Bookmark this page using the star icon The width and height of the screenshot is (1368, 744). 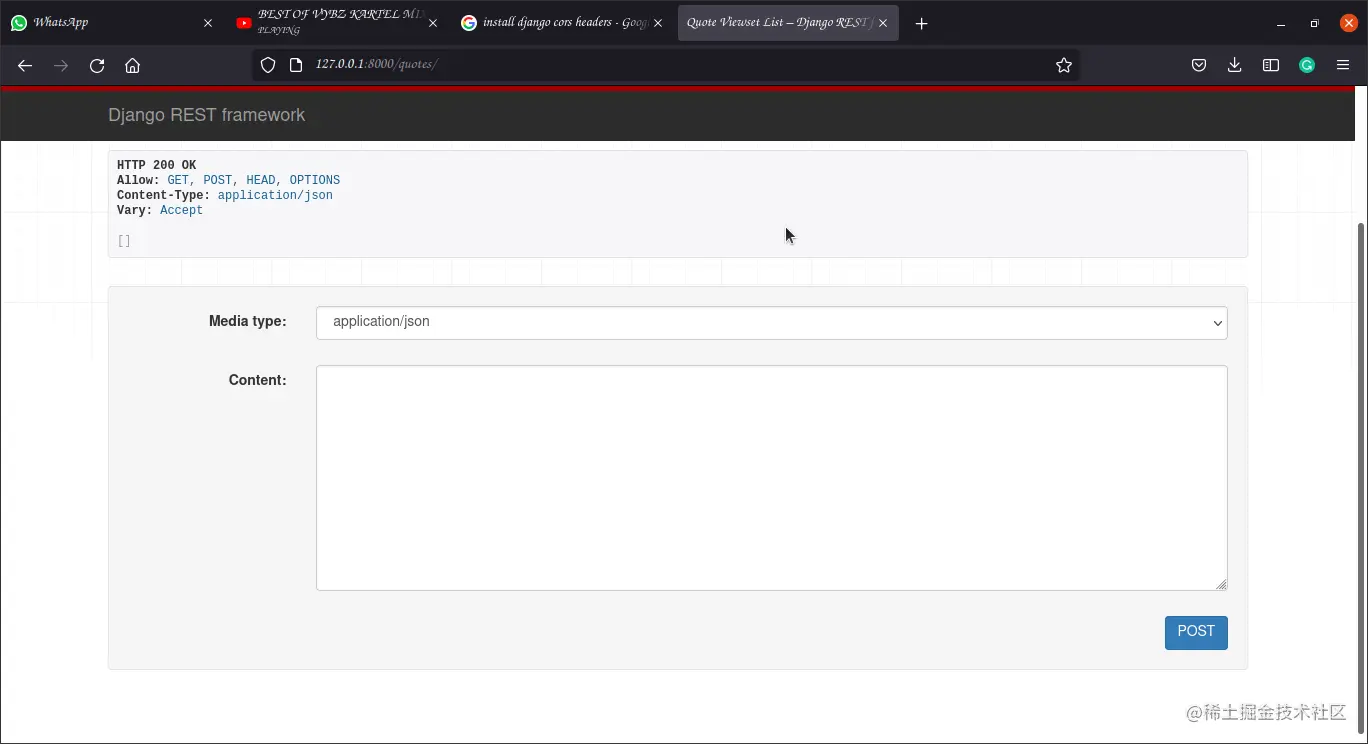tap(1063, 65)
